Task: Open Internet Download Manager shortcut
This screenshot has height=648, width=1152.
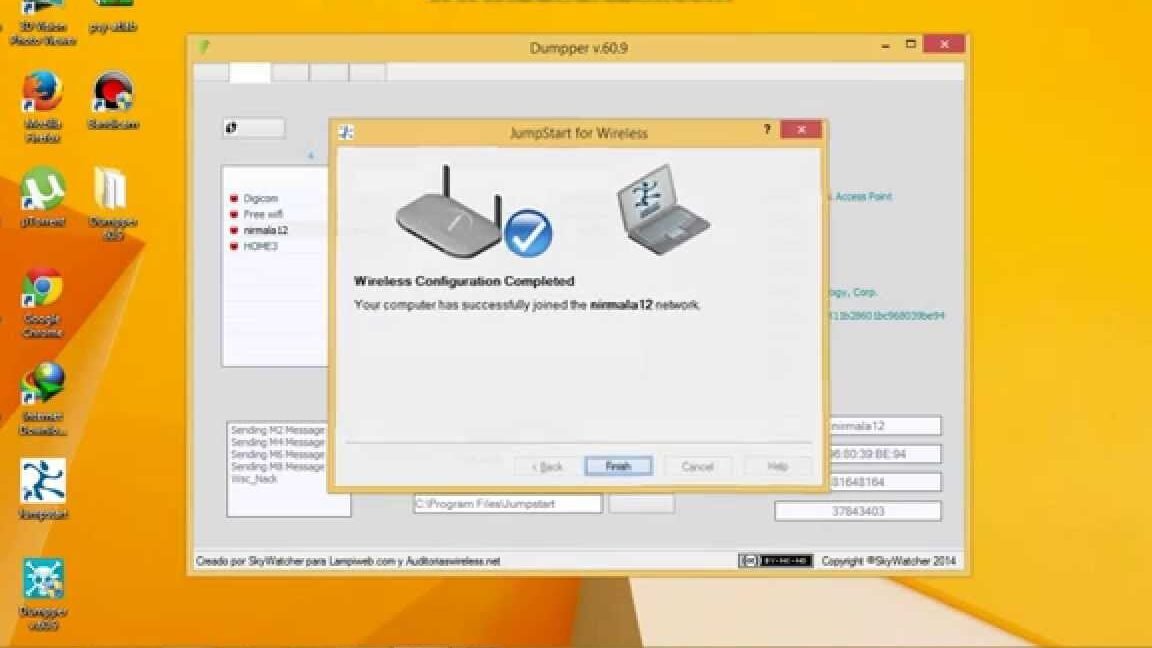Action: click(x=43, y=384)
